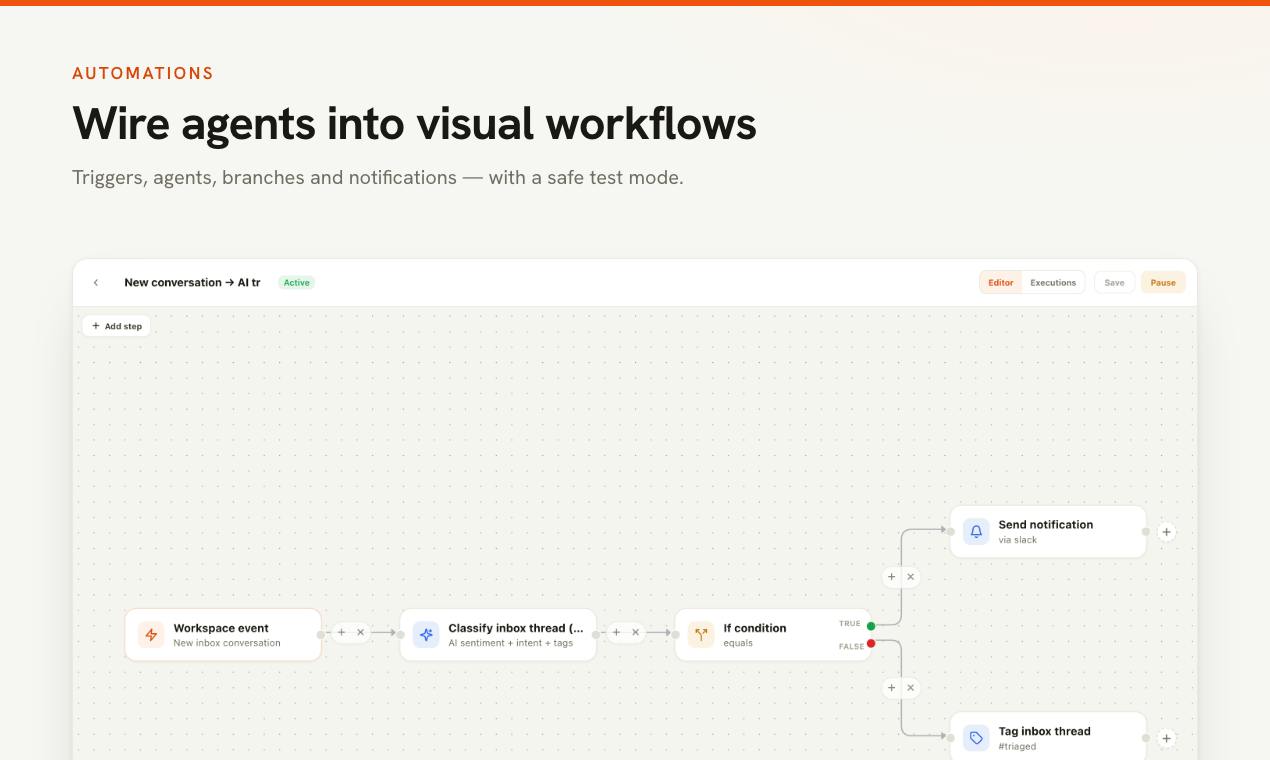Add step after Send notification node
The width and height of the screenshot is (1270, 760).
click(x=1166, y=532)
